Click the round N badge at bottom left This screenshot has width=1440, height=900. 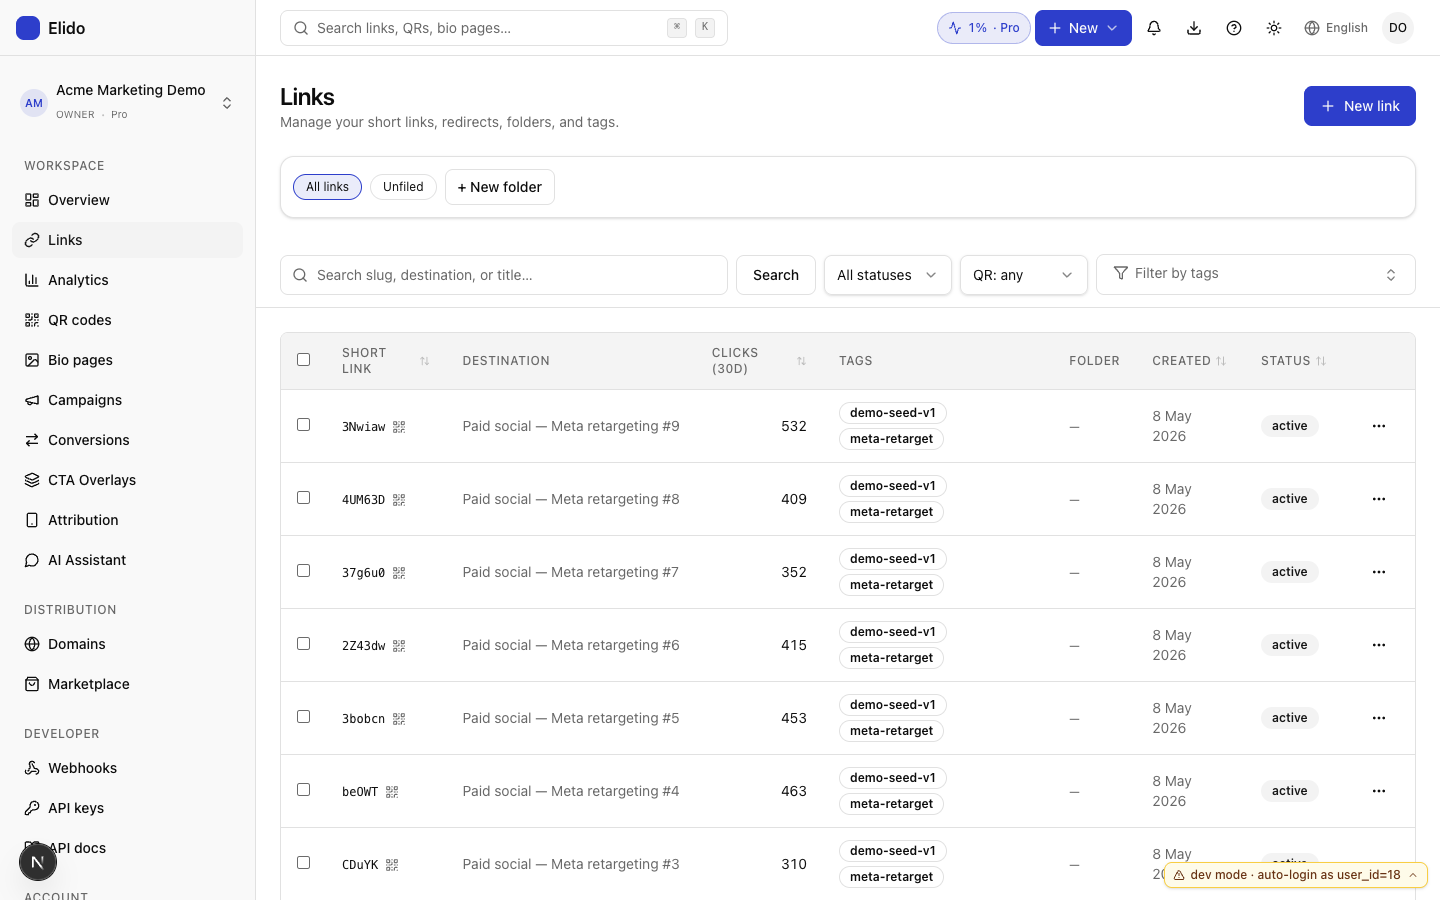38,862
